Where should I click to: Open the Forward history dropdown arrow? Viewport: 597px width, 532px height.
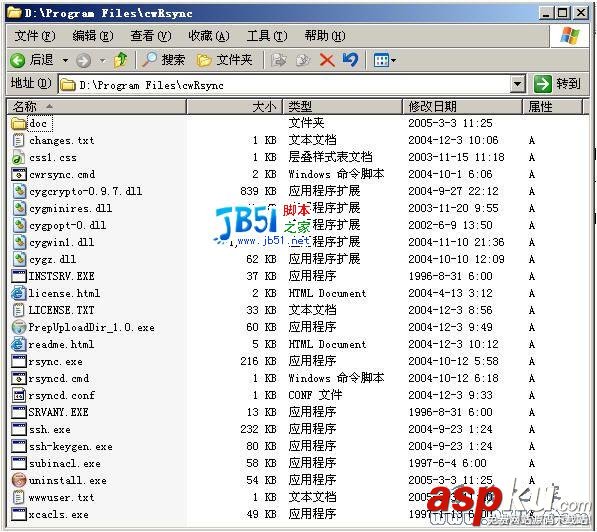[102, 60]
